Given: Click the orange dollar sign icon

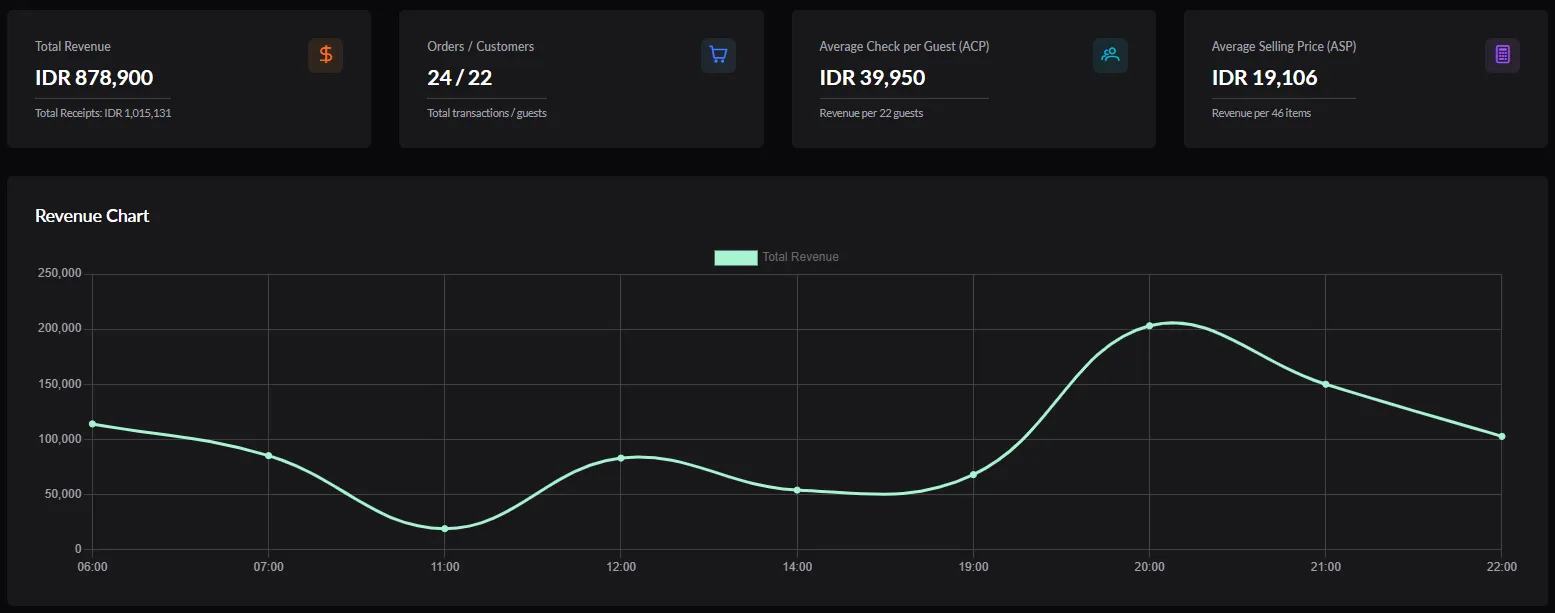Looking at the screenshot, I should click(325, 55).
